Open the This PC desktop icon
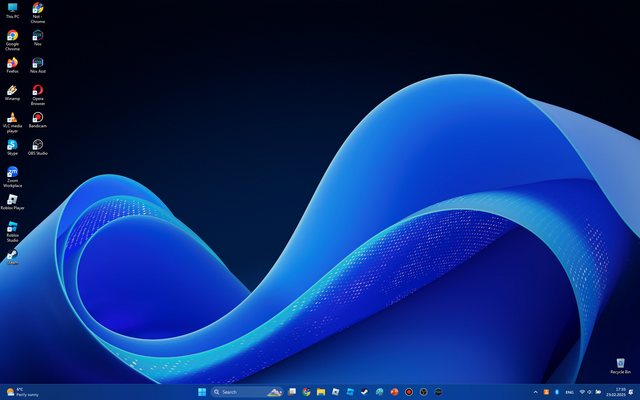Viewport: 640px width, 400px height. [12, 9]
